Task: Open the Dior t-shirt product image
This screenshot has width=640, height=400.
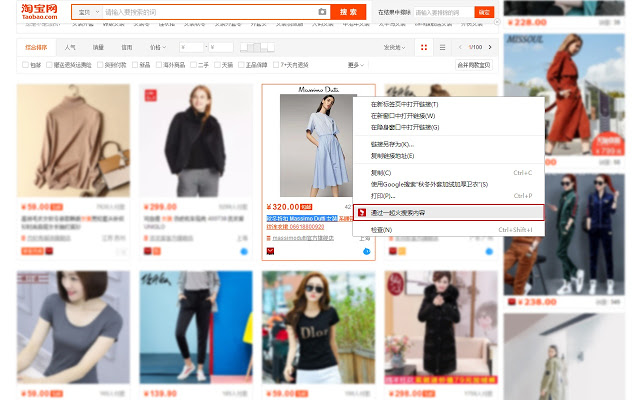Action: pos(318,327)
